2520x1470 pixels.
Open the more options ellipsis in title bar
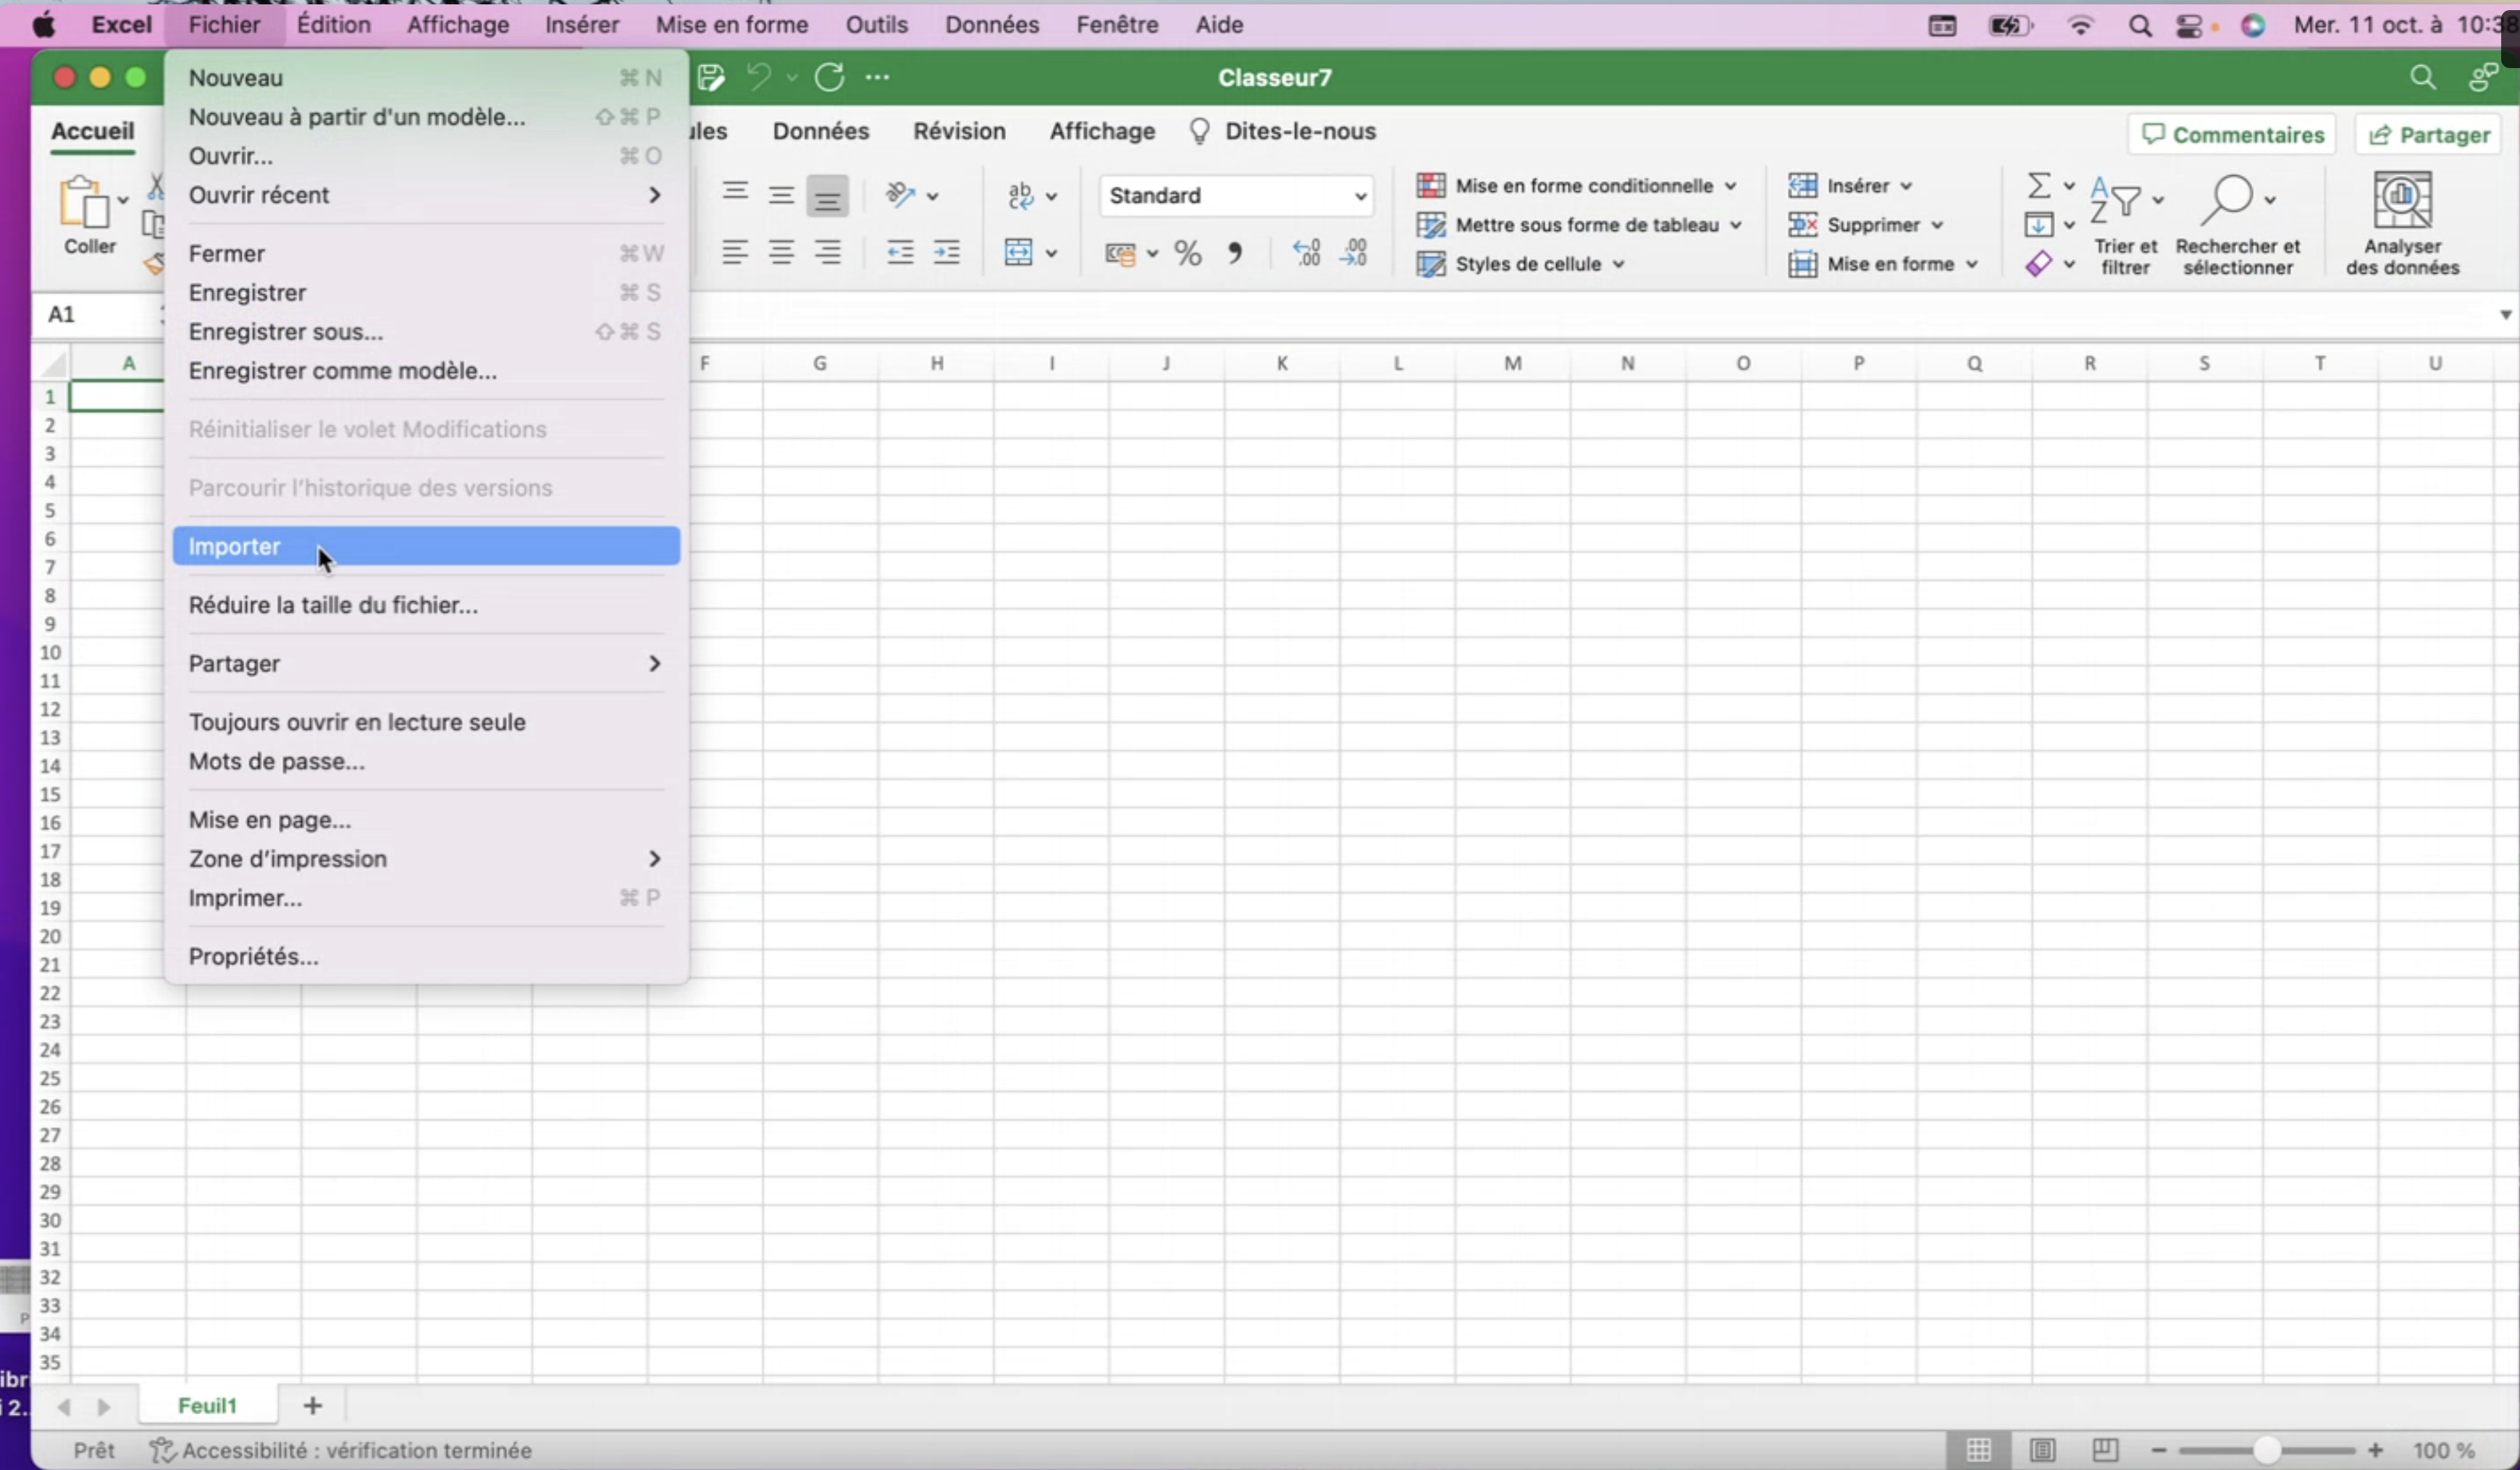click(878, 77)
